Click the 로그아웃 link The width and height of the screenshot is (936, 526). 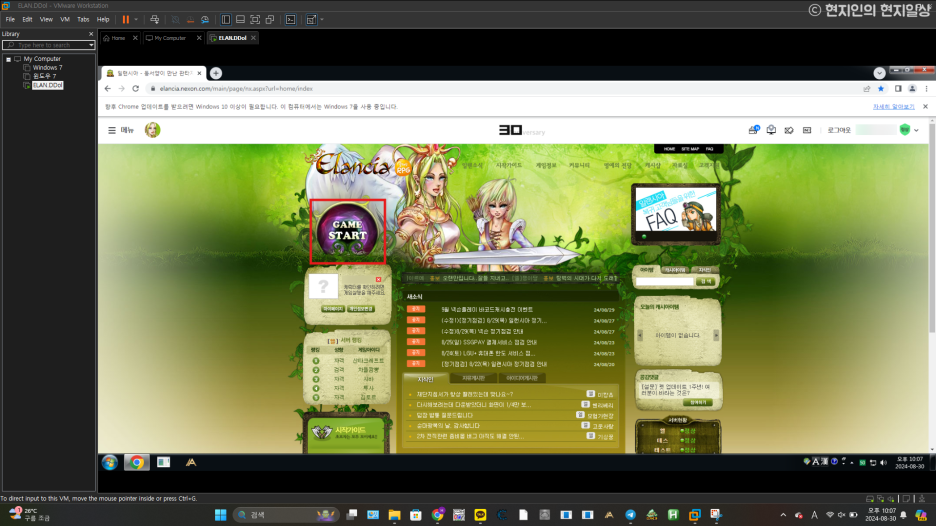pos(839,130)
